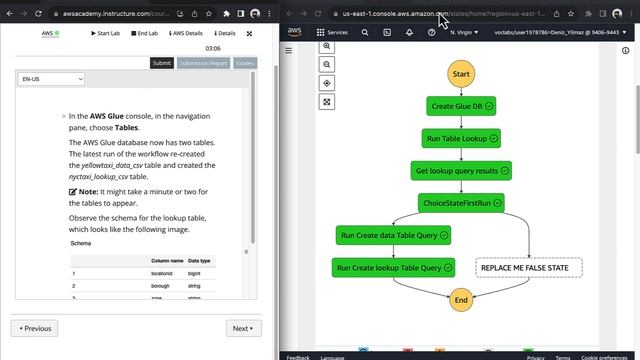Center the workflow graph
640x360 pixels.
(x=327, y=83)
